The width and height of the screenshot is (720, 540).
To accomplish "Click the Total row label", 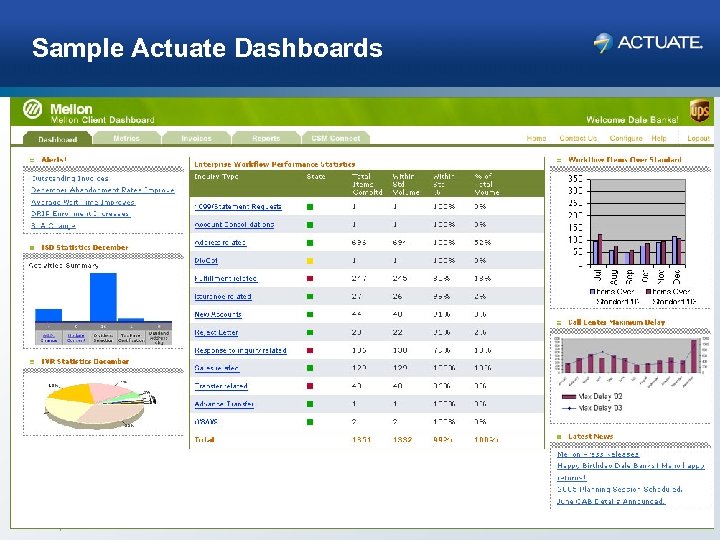I will pyautogui.click(x=204, y=439).
